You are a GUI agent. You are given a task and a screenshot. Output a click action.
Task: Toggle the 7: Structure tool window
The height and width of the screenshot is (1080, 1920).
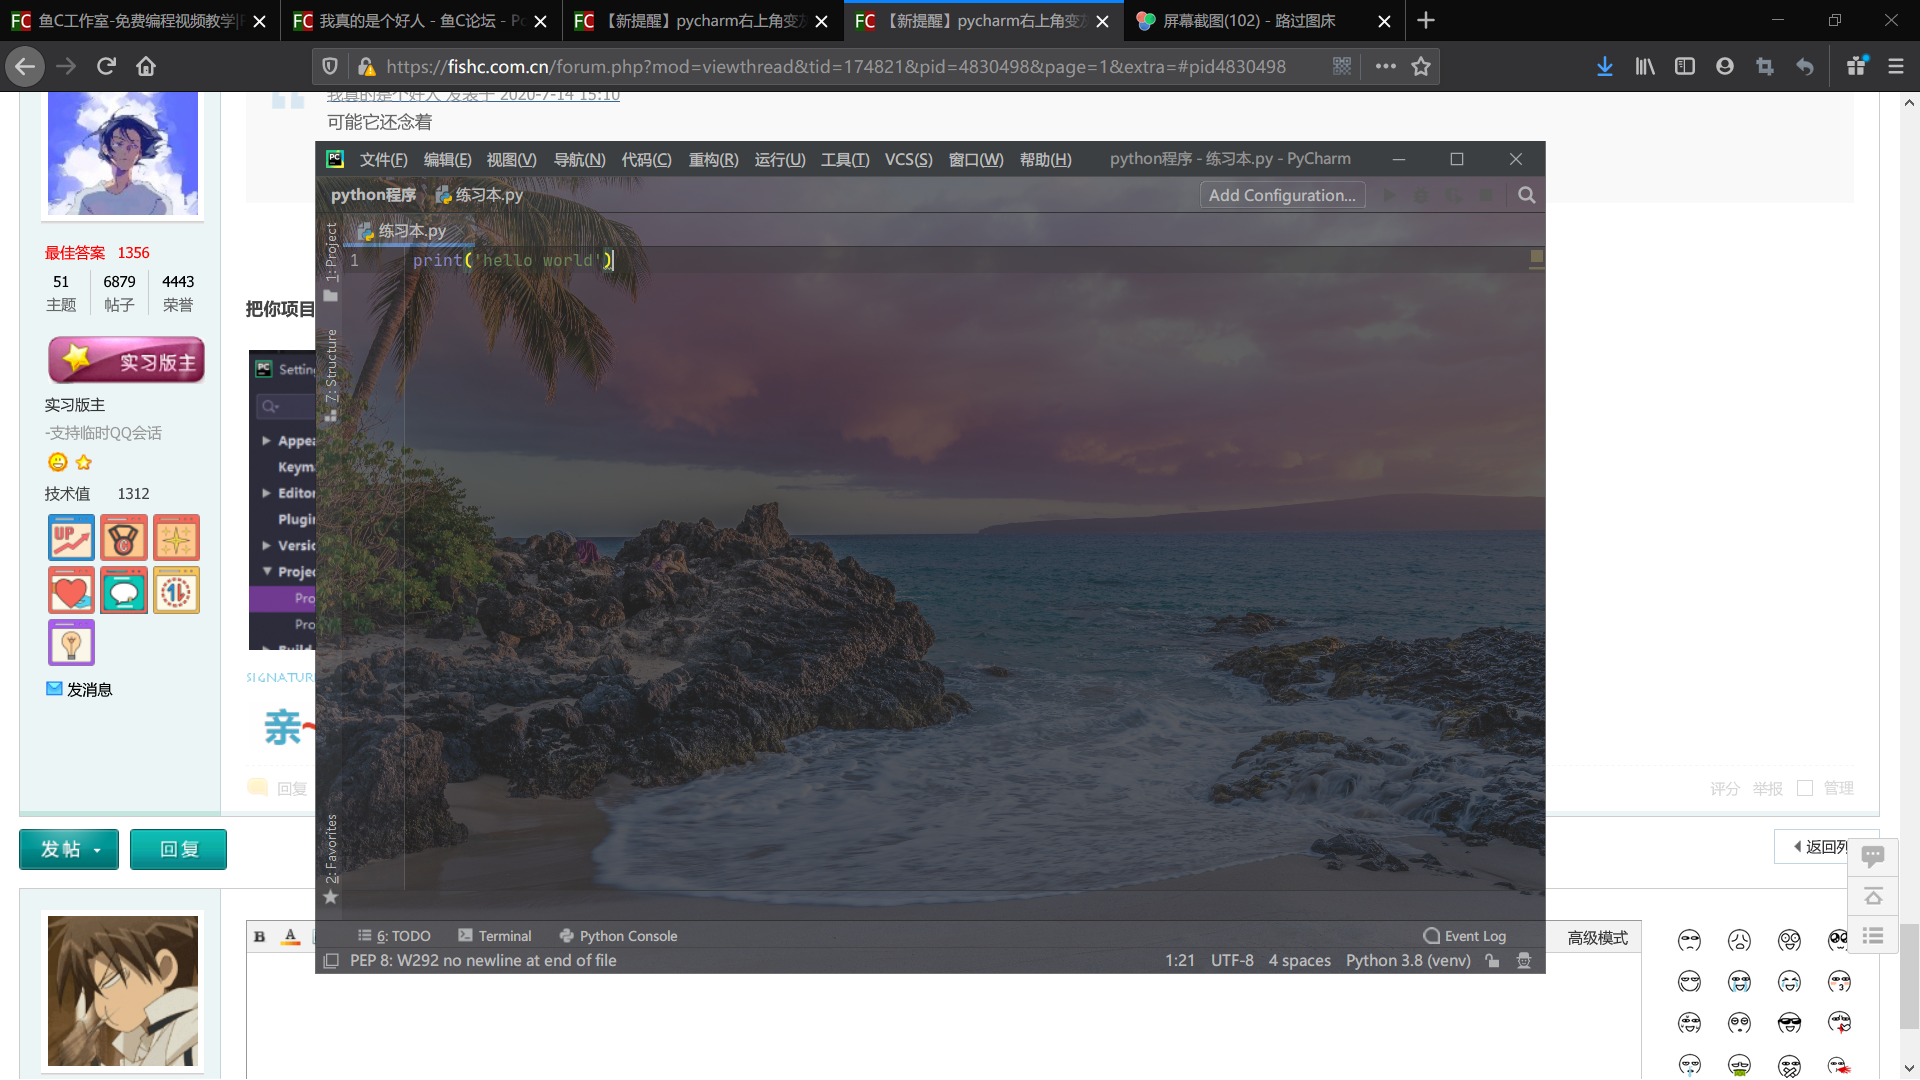[x=331, y=375]
